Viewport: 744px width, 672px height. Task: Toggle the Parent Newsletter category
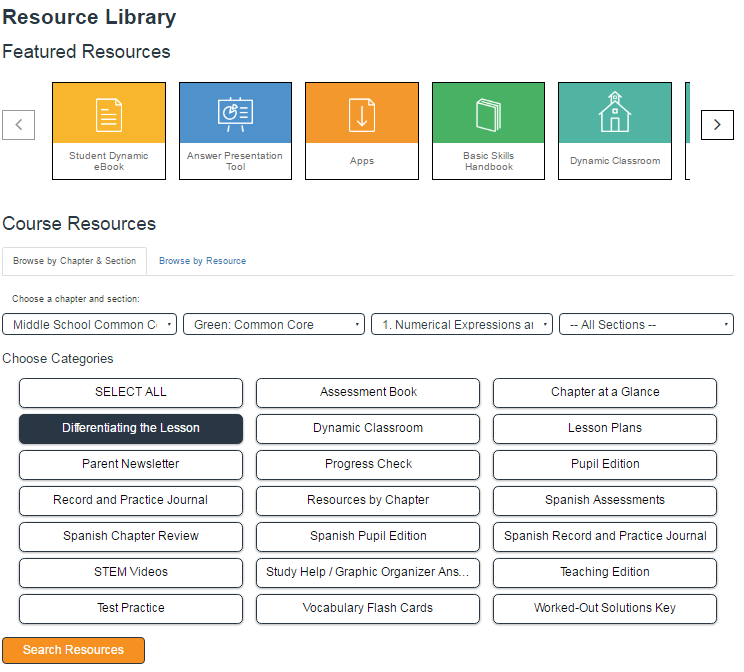coord(131,465)
